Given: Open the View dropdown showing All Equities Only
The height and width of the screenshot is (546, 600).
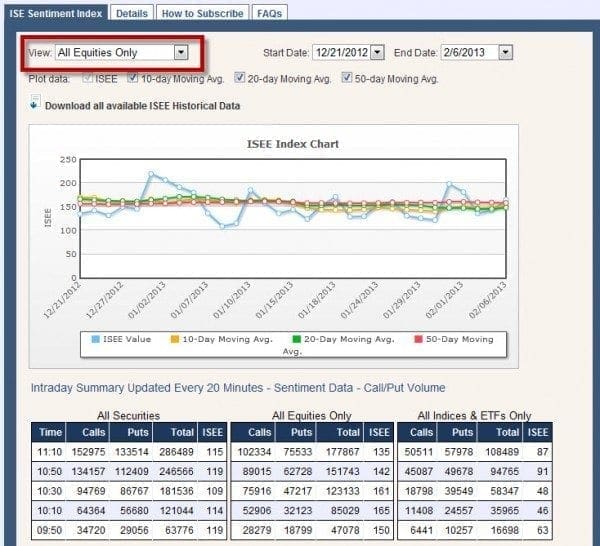Looking at the screenshot, I should tap(180, 52).
